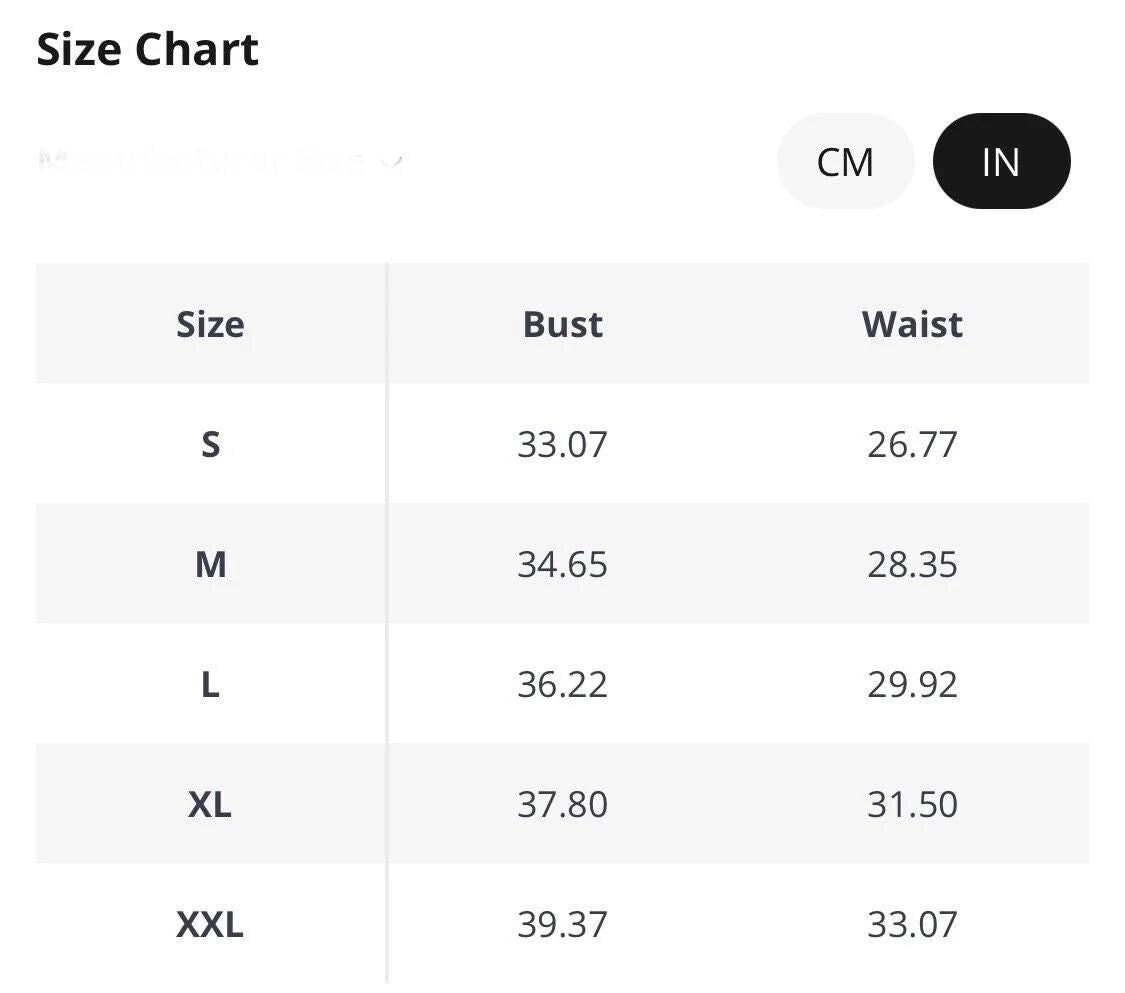Select the XXL size row label

pyautogui.click(x=210, y=924)
